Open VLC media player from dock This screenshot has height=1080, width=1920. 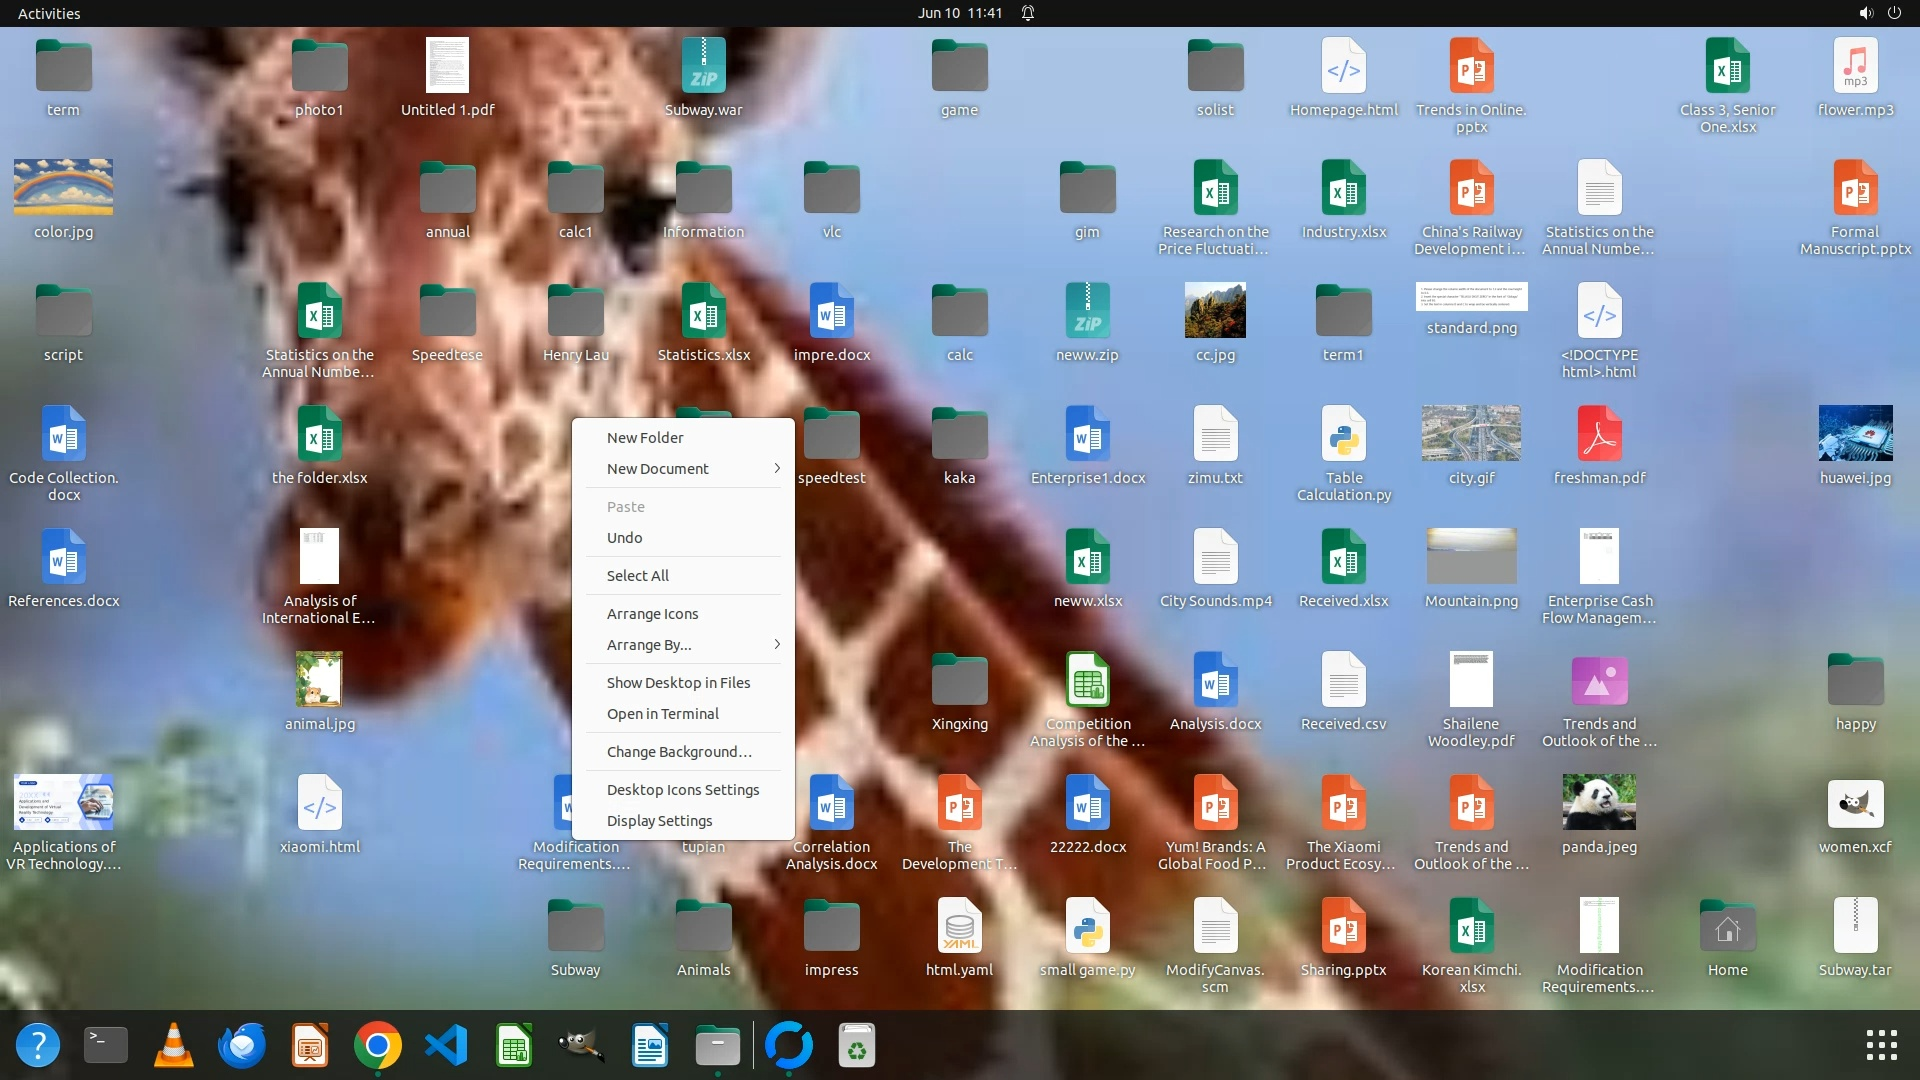(173, 1046)
